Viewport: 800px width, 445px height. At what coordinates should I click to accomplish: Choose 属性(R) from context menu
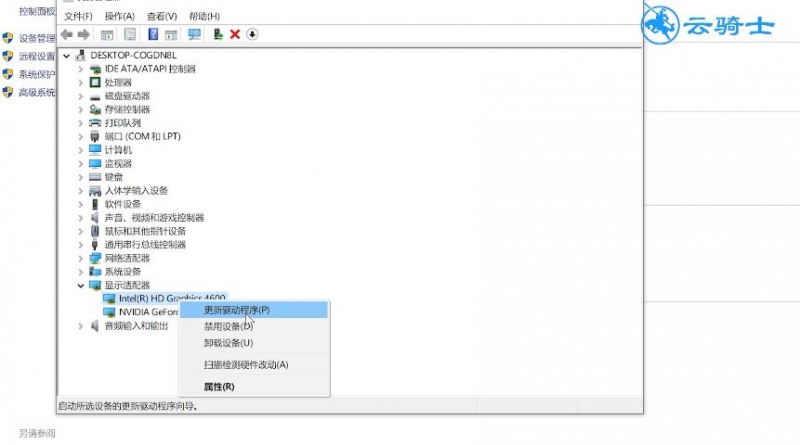[x=254, y=387]
